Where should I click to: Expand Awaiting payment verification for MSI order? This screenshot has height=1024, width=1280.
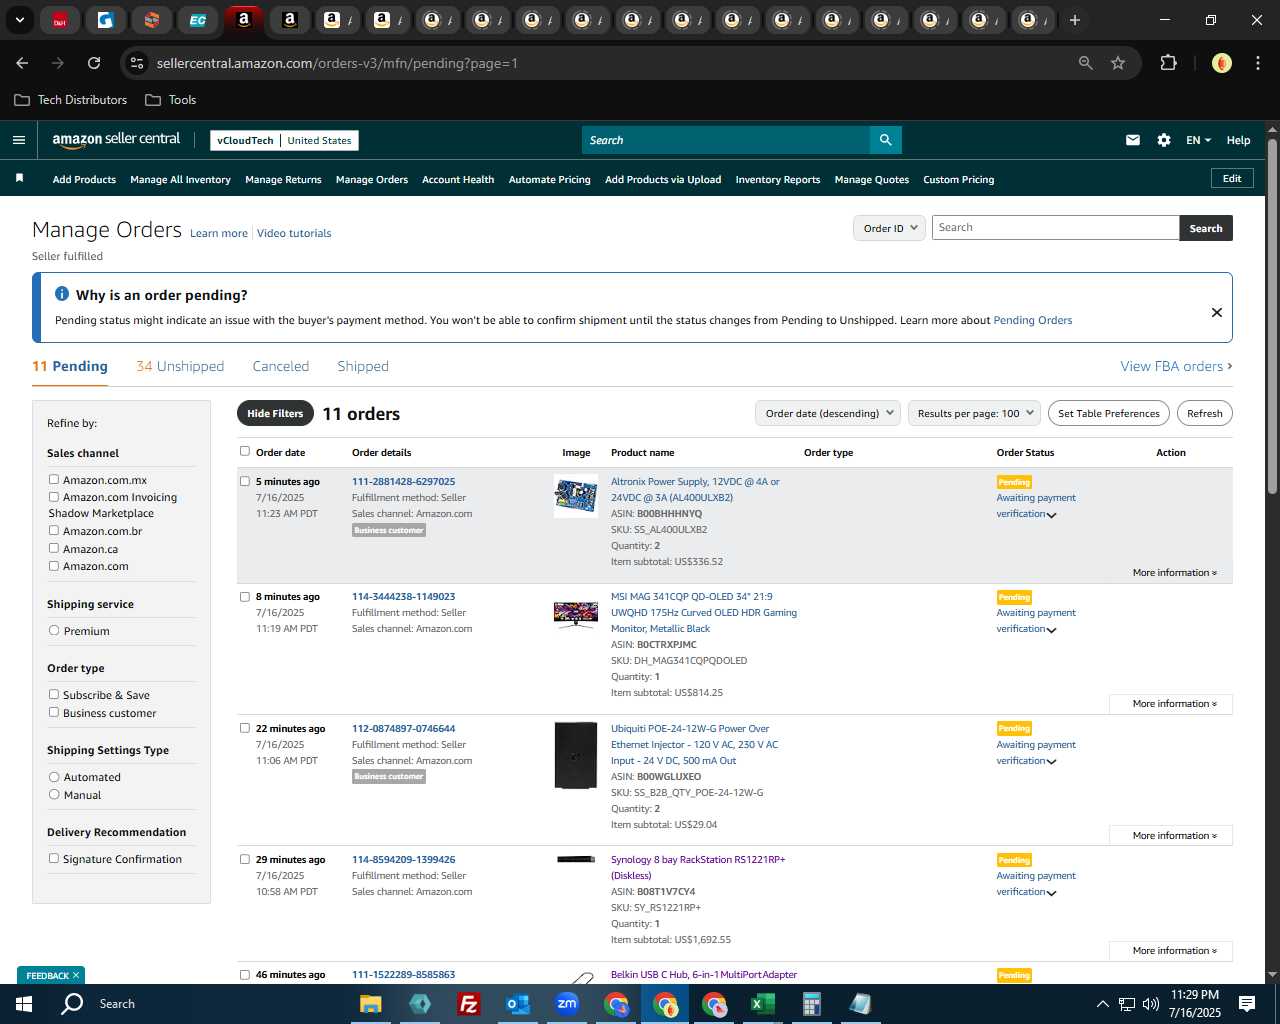[x=1051, y=630]
